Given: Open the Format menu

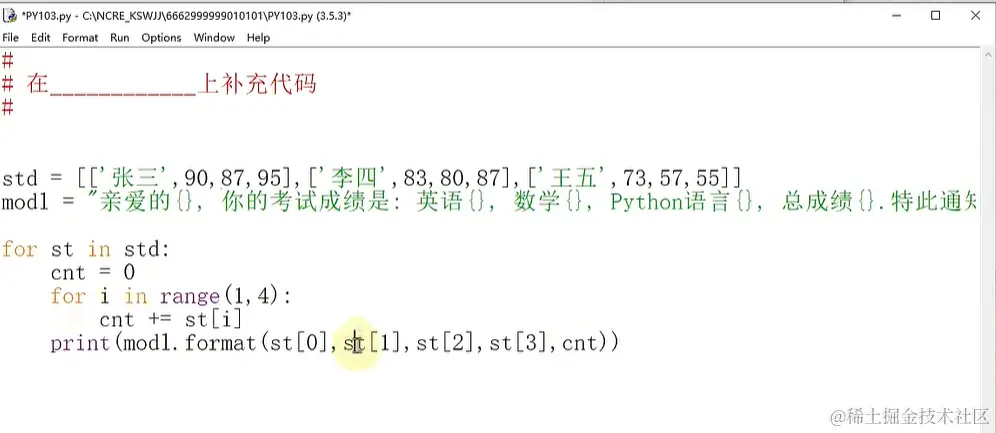Looking at the screenshot, I should pos(80,37).
